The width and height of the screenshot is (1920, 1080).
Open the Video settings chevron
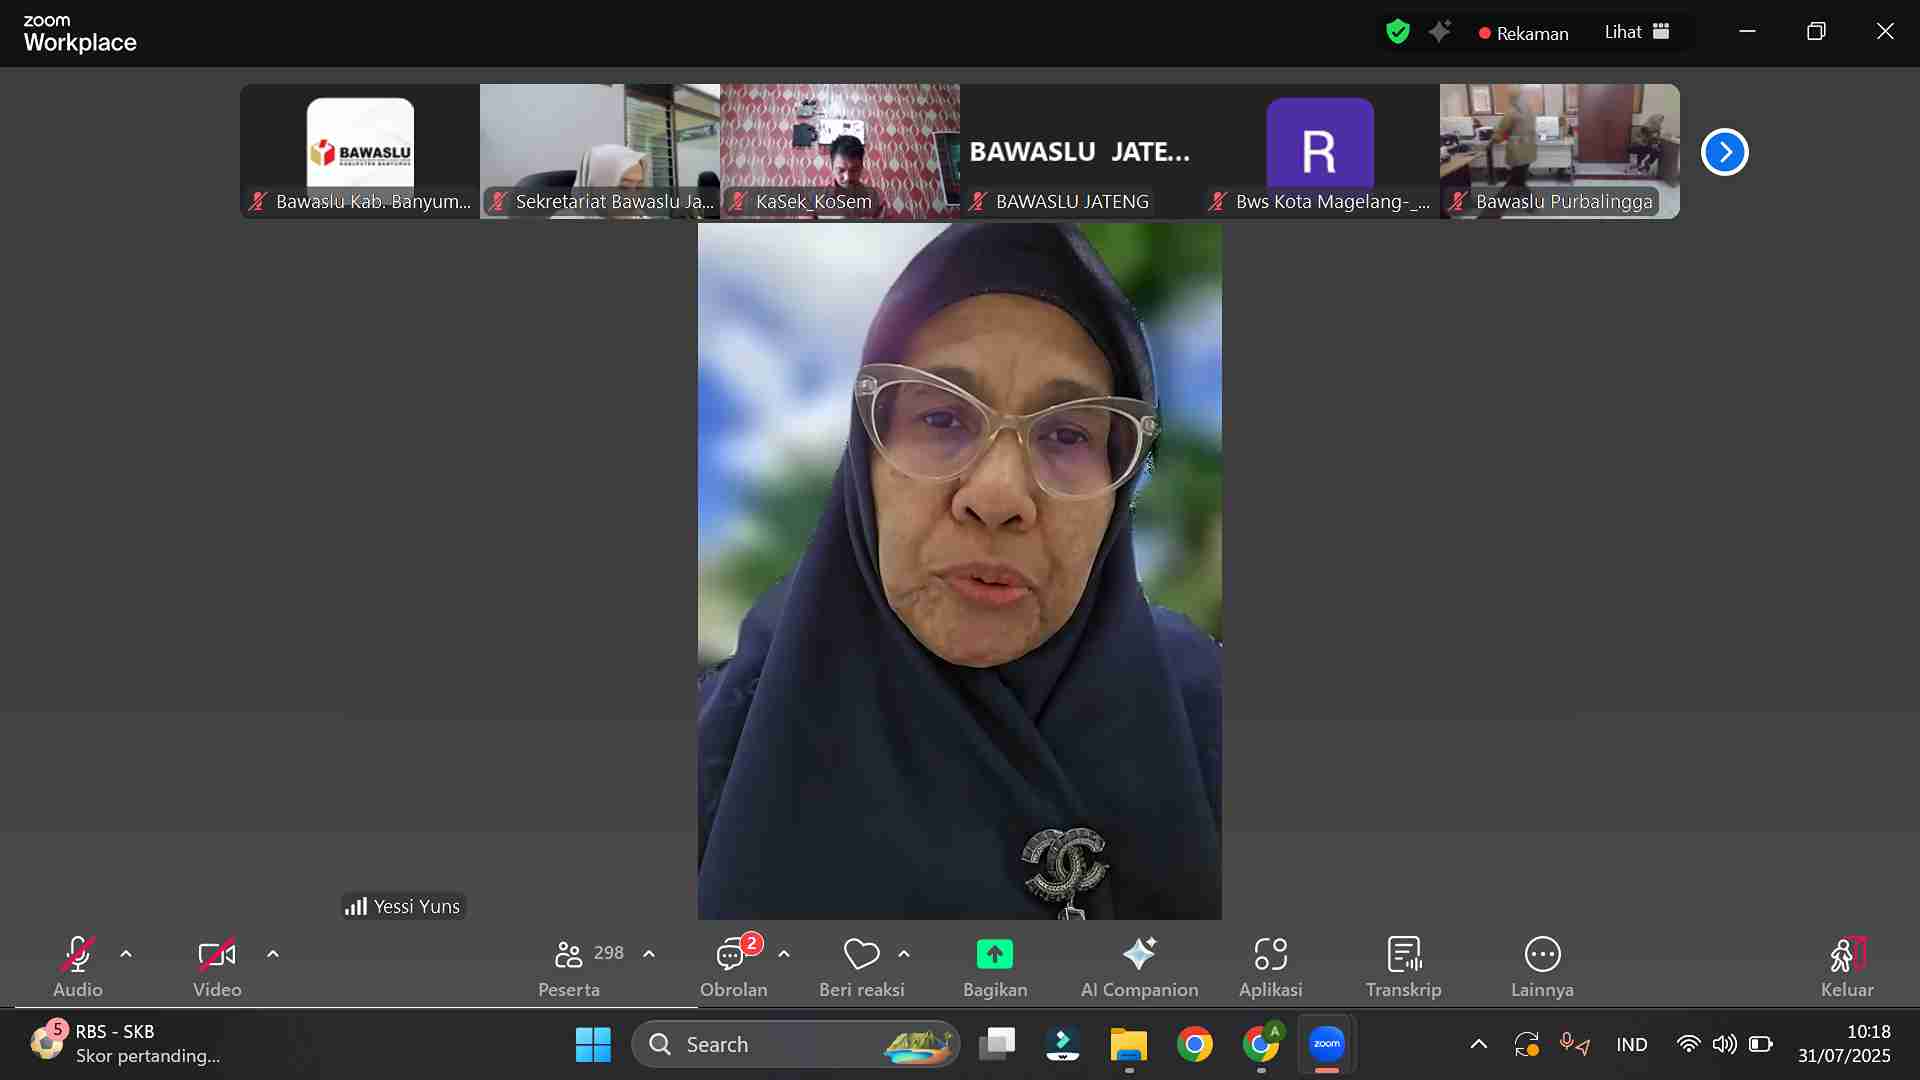coord(273,954)
